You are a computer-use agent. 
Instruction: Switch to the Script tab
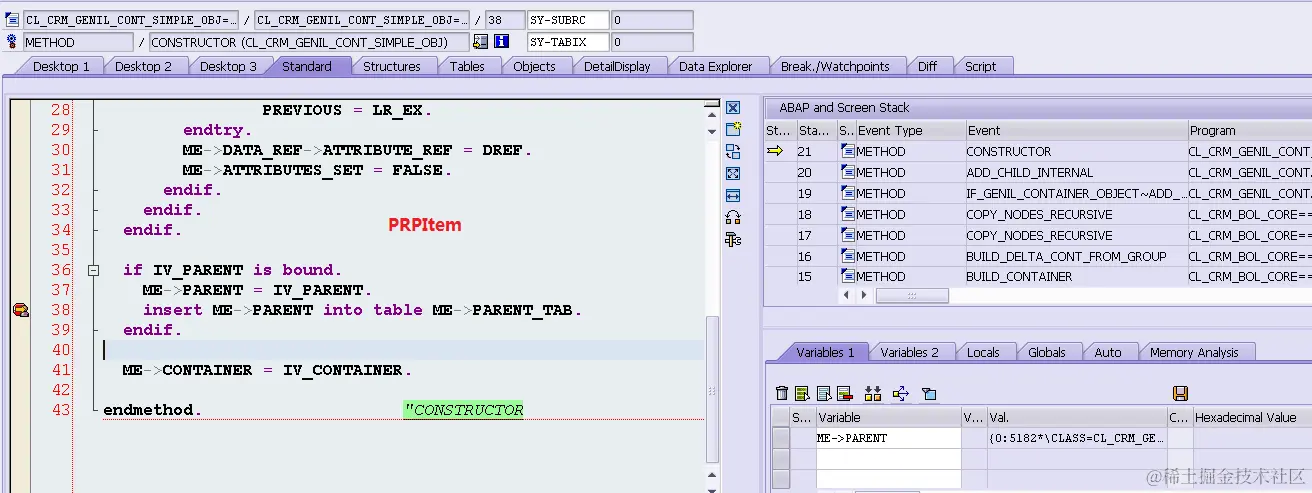coord(981,66)
